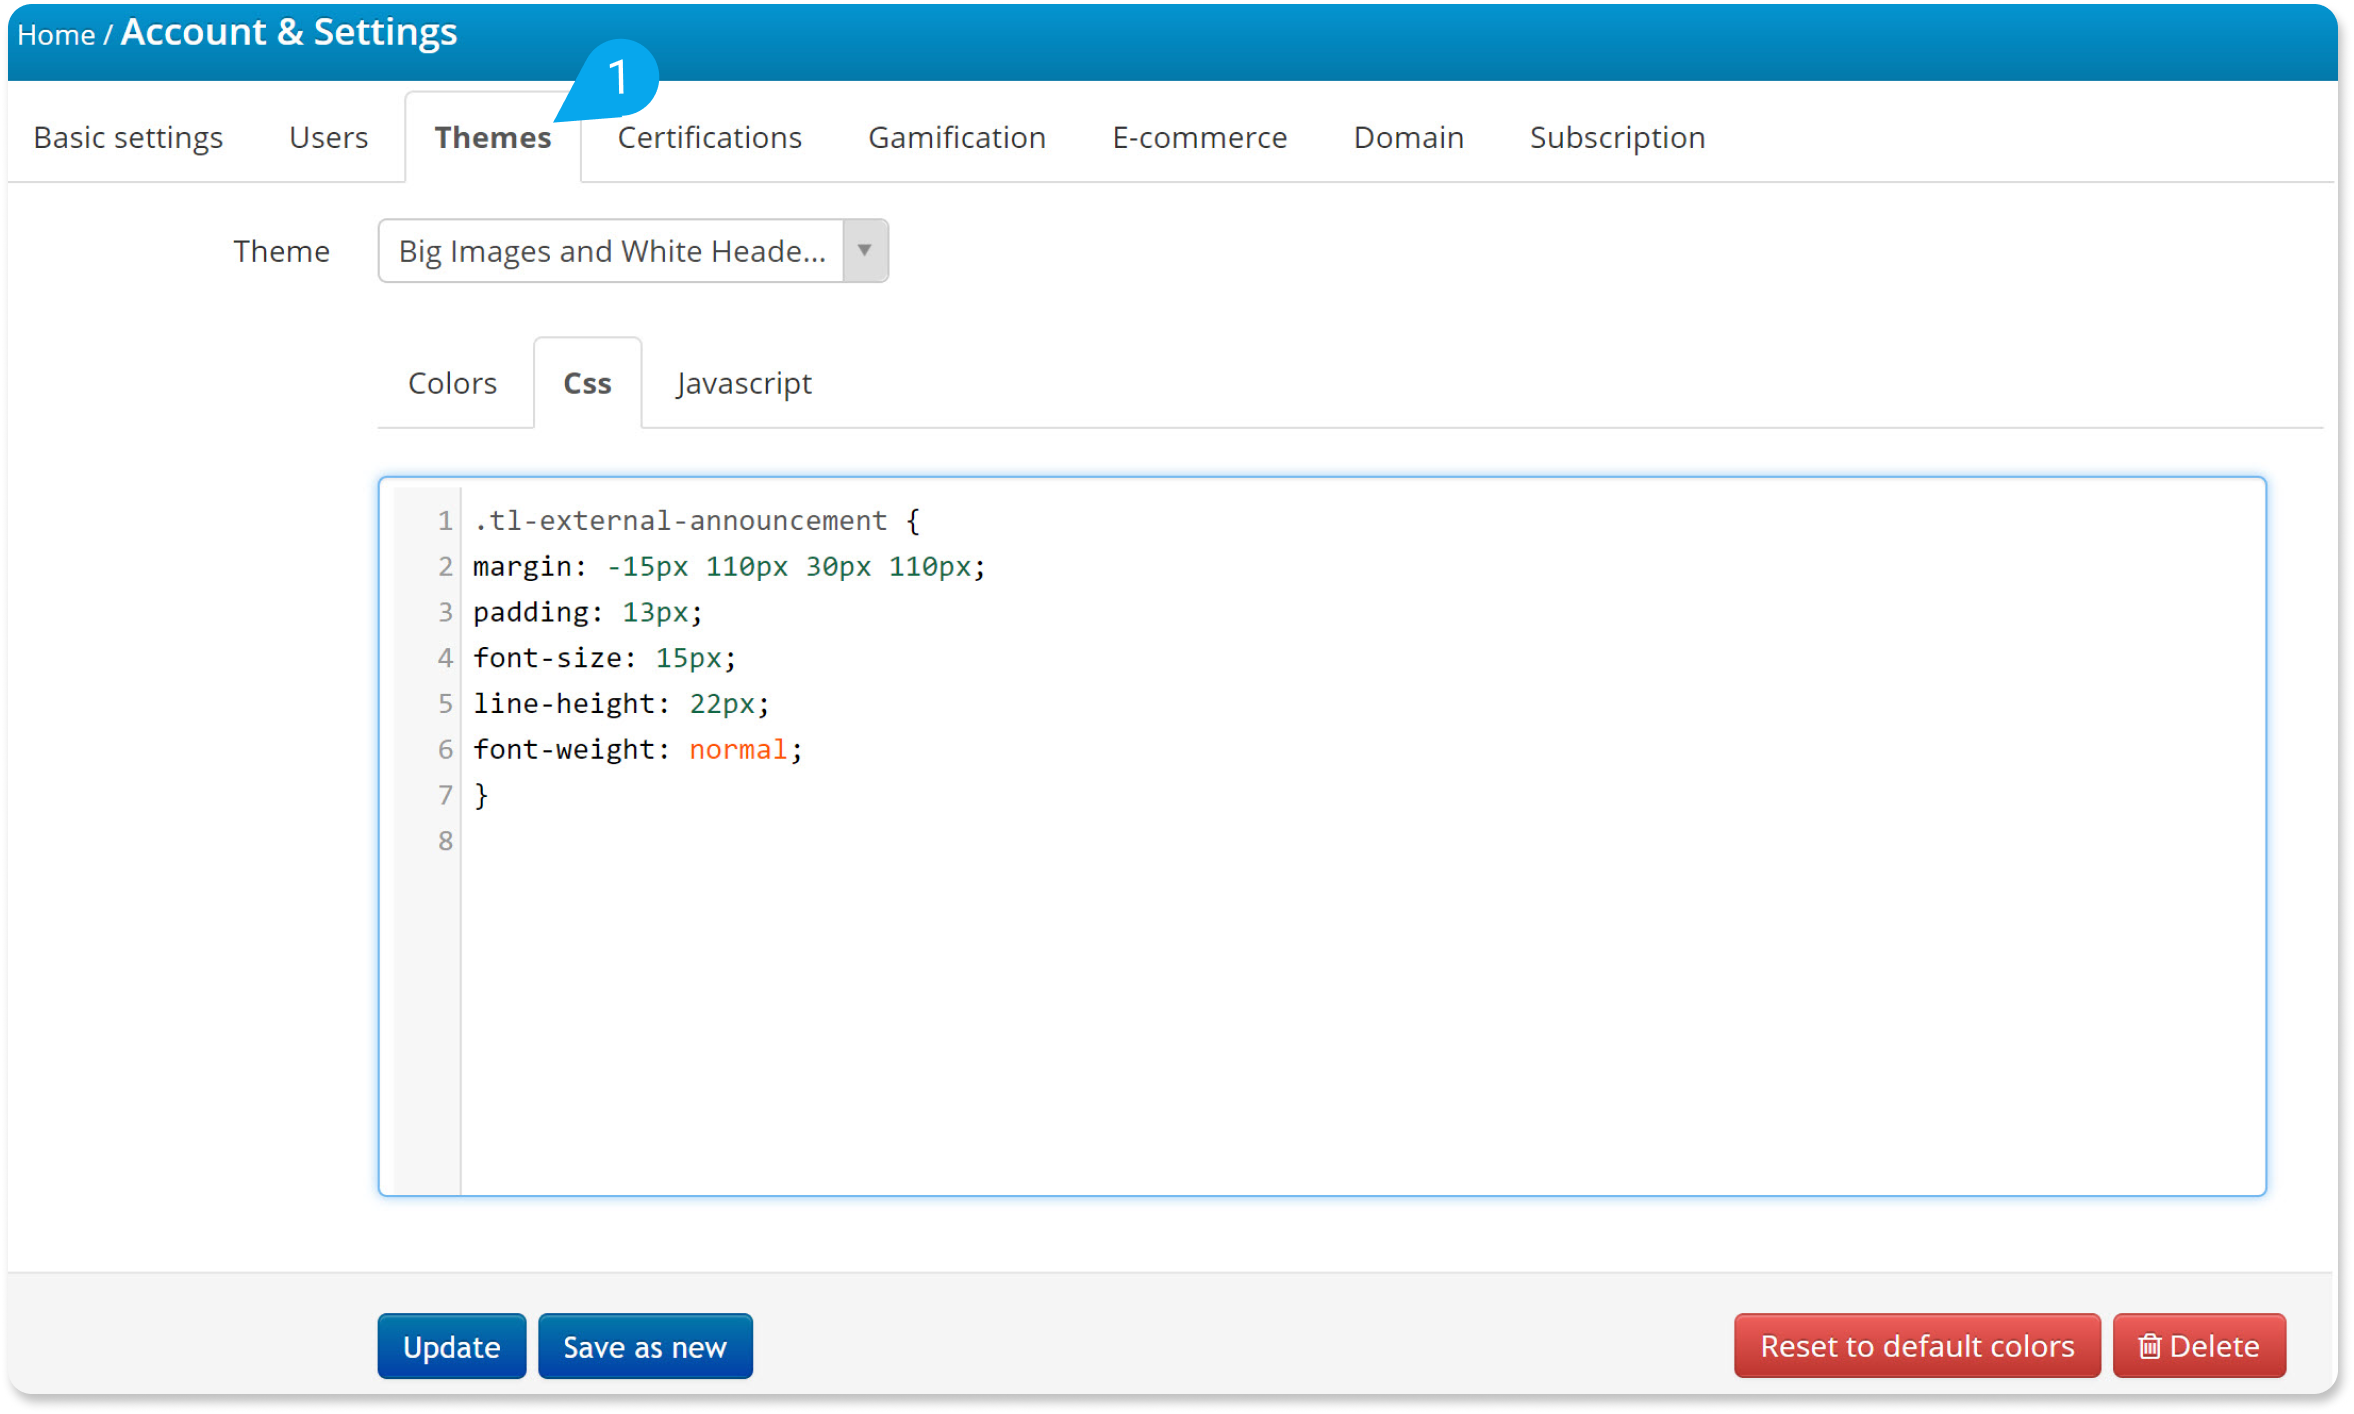The height and width of the screenshot is (1414, 2354).
Task: Open the Big Images and White Header theme selector
Action: coord(612,251)
